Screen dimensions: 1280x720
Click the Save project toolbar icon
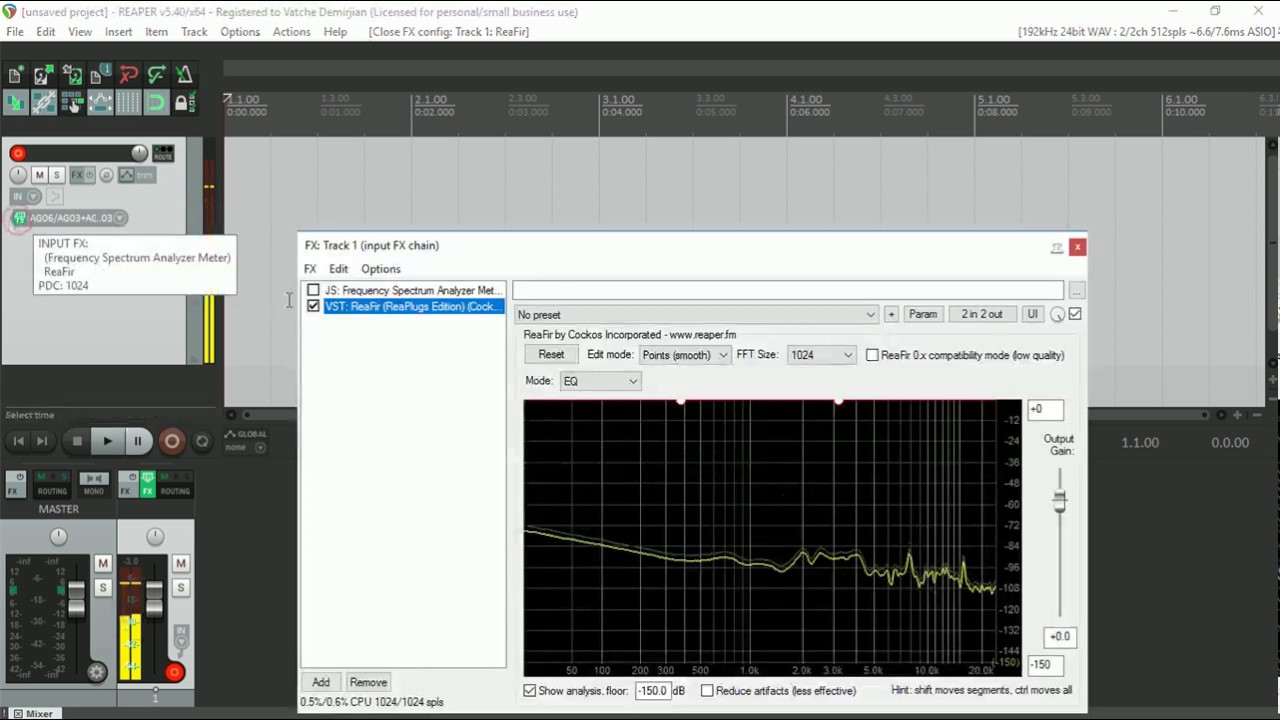tap(72, 75)
